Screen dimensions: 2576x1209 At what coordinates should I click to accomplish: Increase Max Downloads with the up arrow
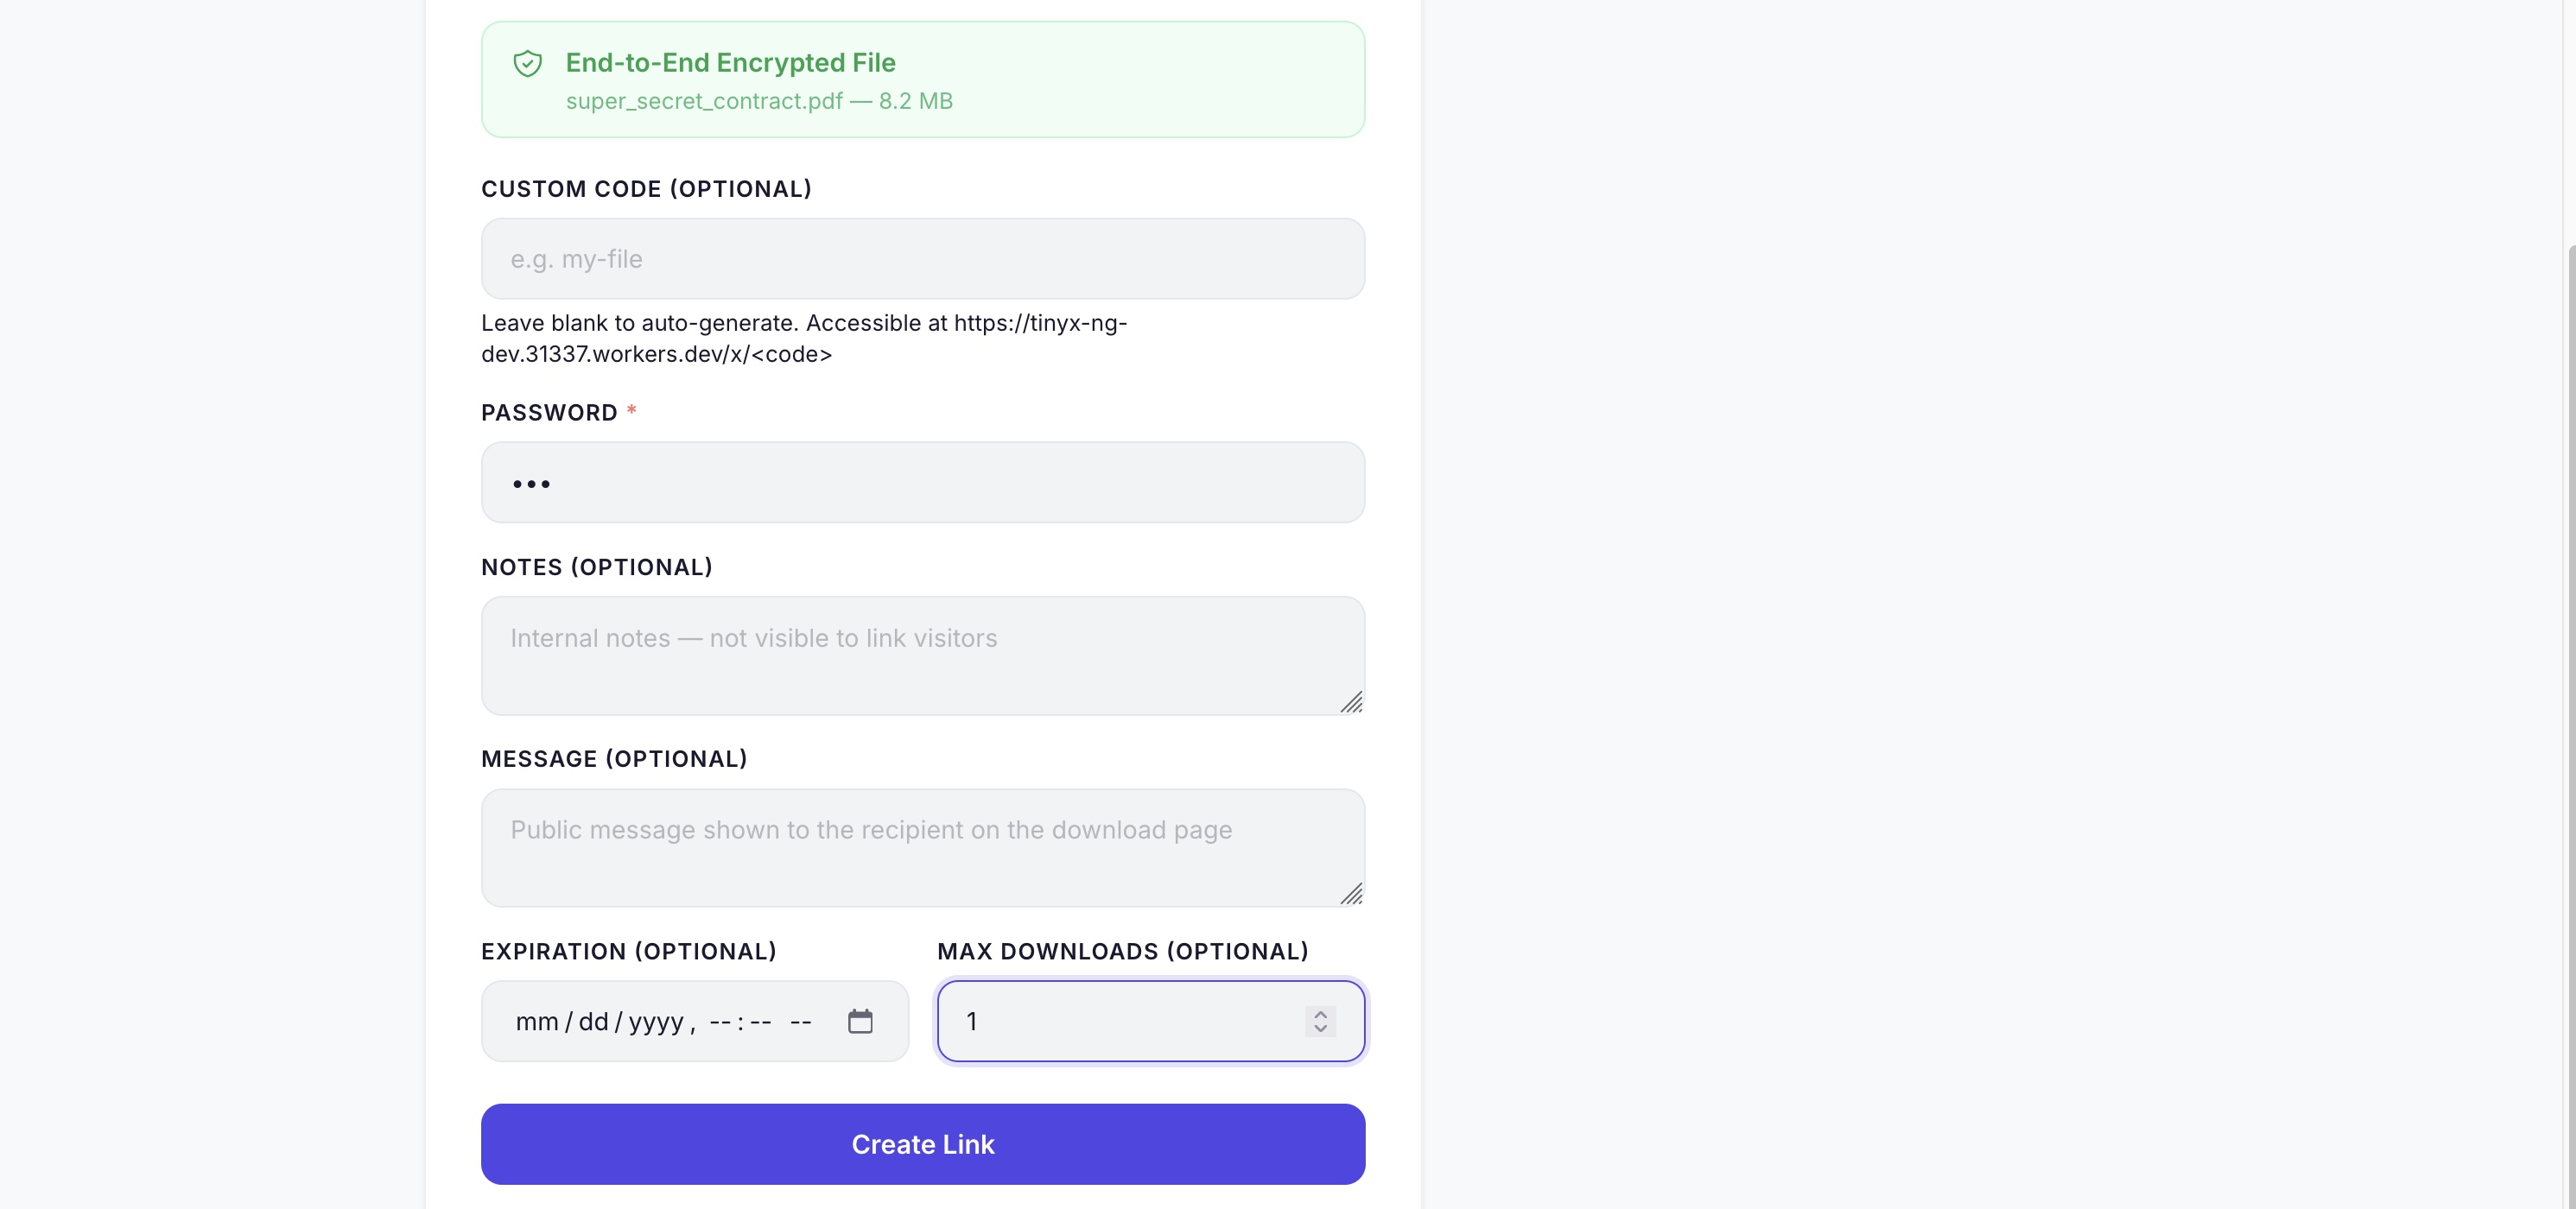[x=1320, y=1013]
